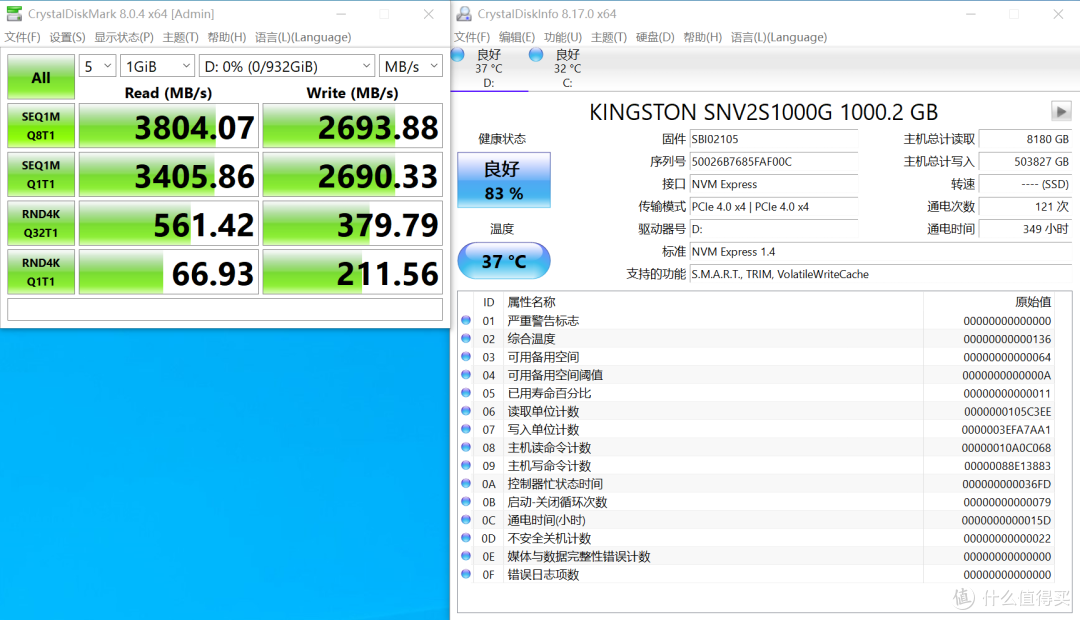The image size is (1080, 620).
Task: Click status dot for attribute 05 已用寿命百分比
Action: 466,393
